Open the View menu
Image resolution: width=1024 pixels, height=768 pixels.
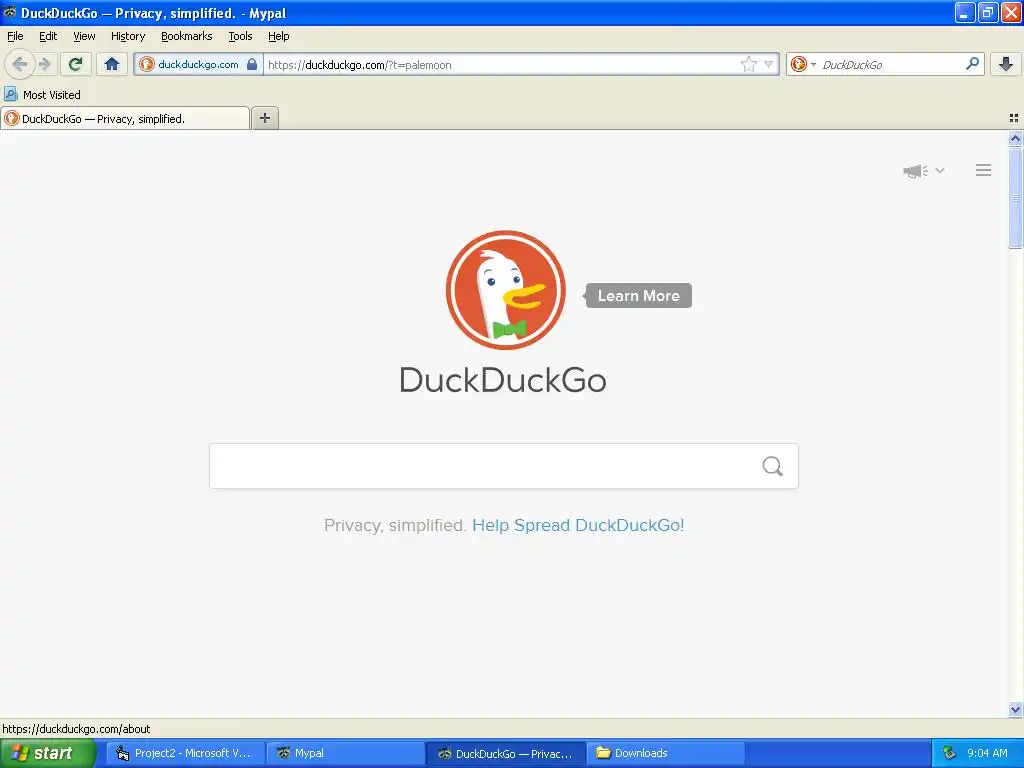click(x=84, y=36)
